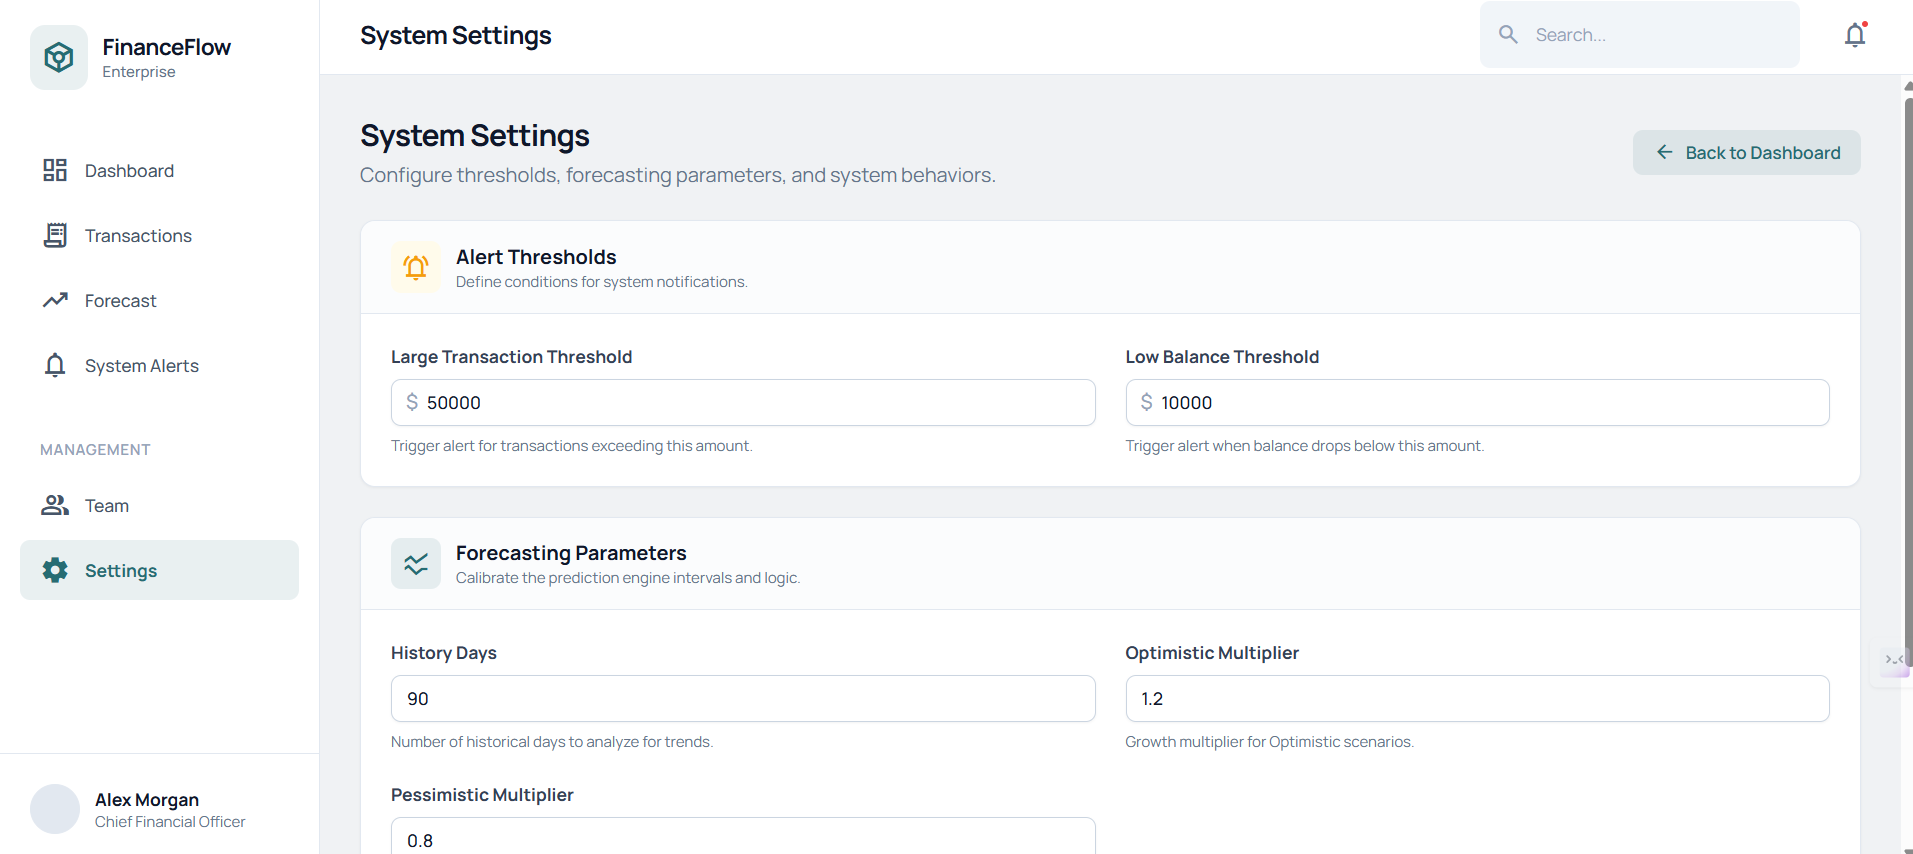Click the Forecast trend arrow icon
Image resolution: width=1913 pixels, height=854 pixels.
(x=55, y=300)
